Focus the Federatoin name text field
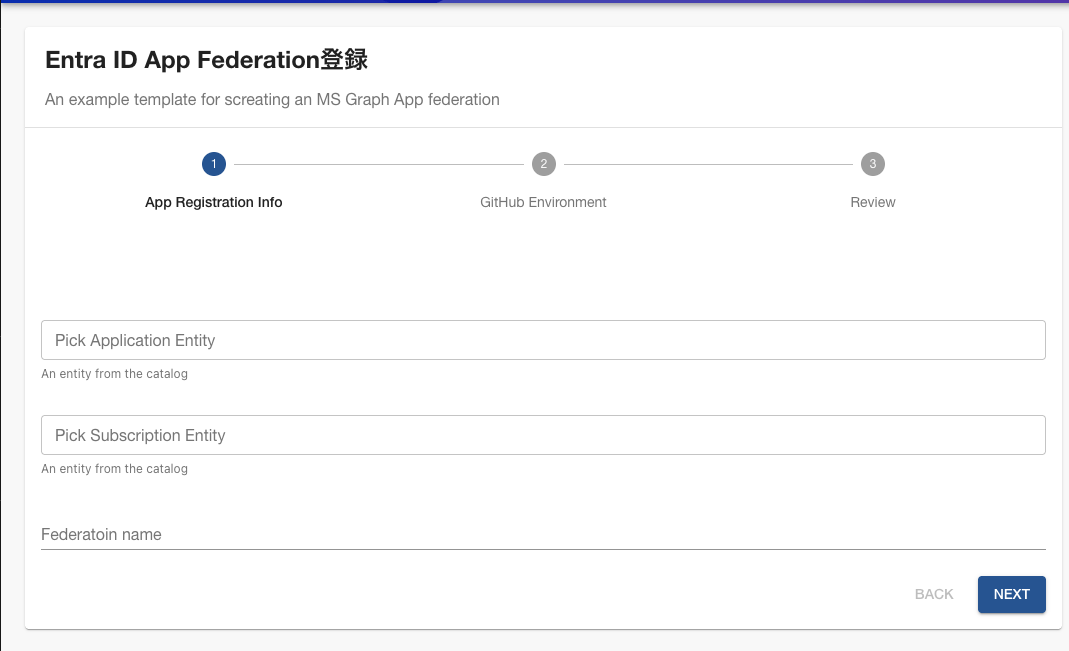This screenshot has height=651, width=1069. click(543, 534)
